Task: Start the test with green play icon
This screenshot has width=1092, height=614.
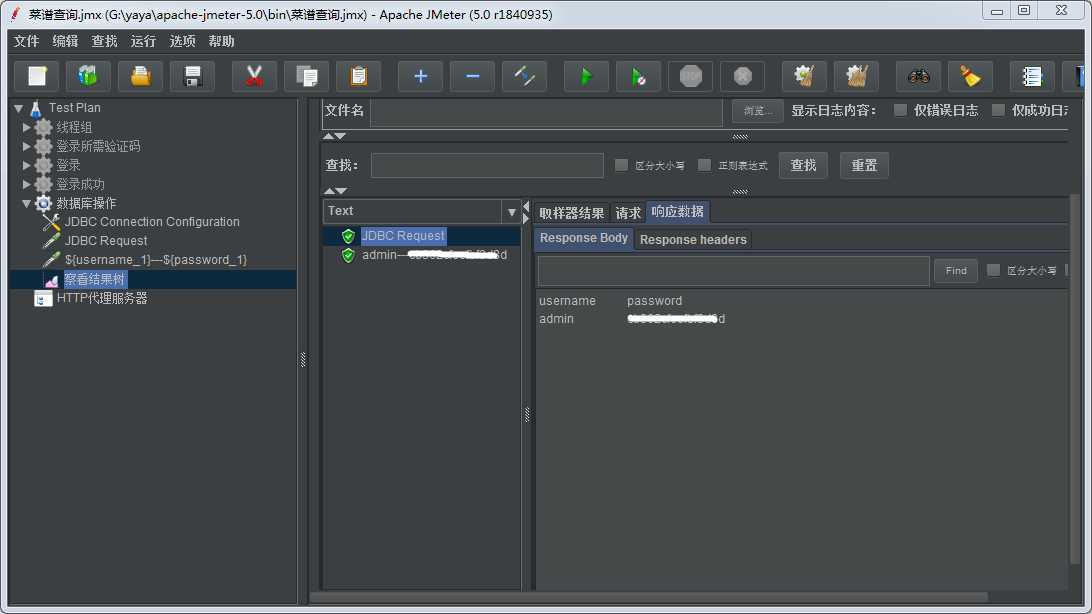Action: pyautogui.click(x=586, y=76)
